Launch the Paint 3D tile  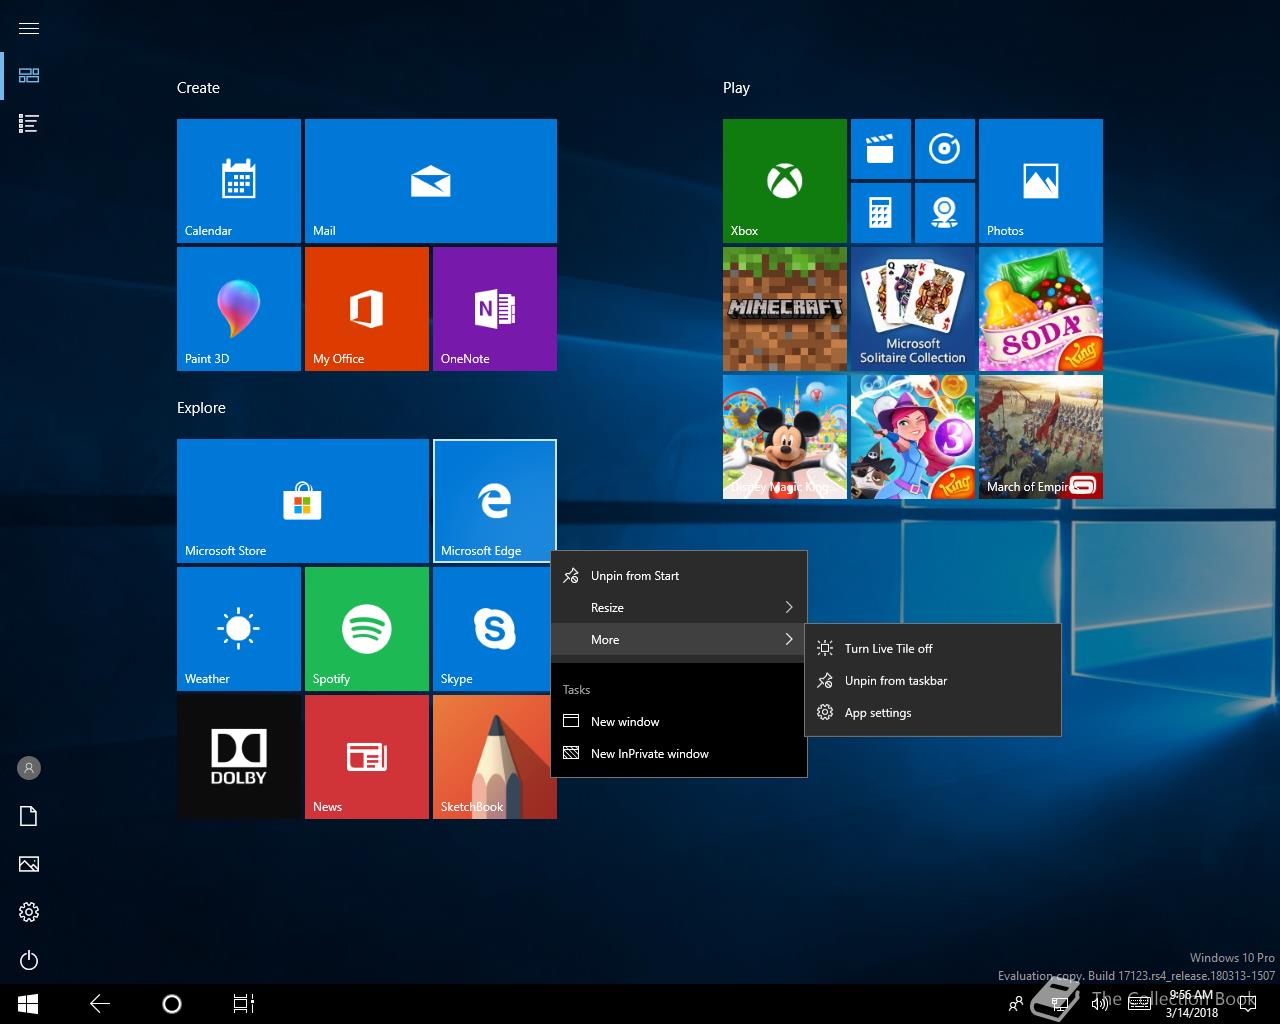[x=238, y=308]
